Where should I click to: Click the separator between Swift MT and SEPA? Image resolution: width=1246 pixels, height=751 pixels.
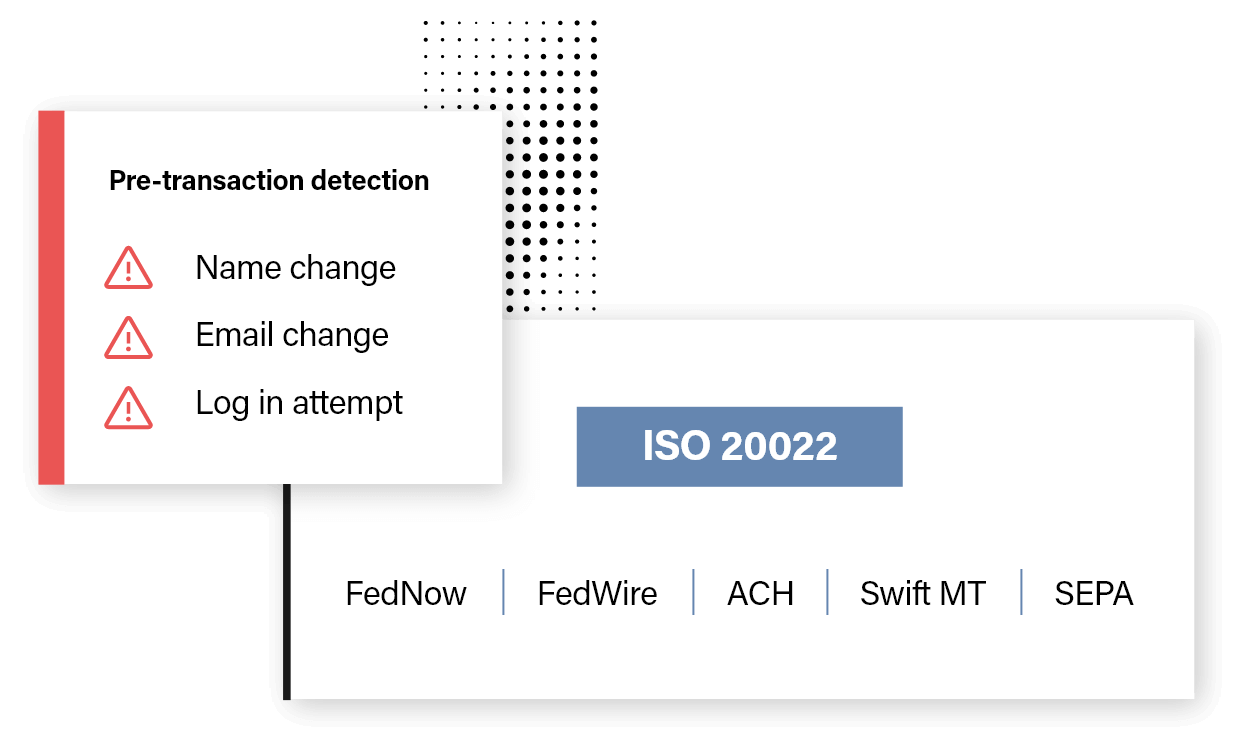pos(1021,592)
